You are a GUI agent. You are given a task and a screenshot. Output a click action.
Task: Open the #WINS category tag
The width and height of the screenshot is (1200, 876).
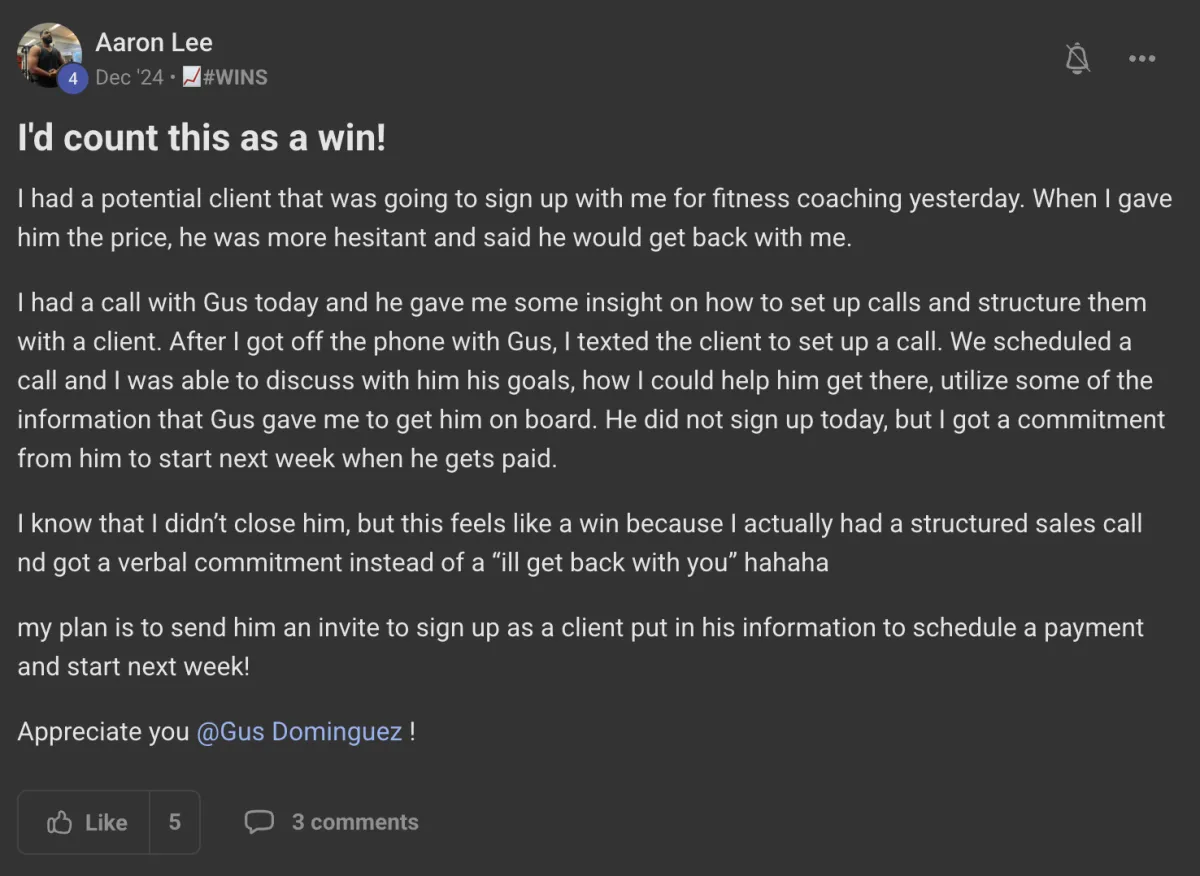(x=235, y=78)
